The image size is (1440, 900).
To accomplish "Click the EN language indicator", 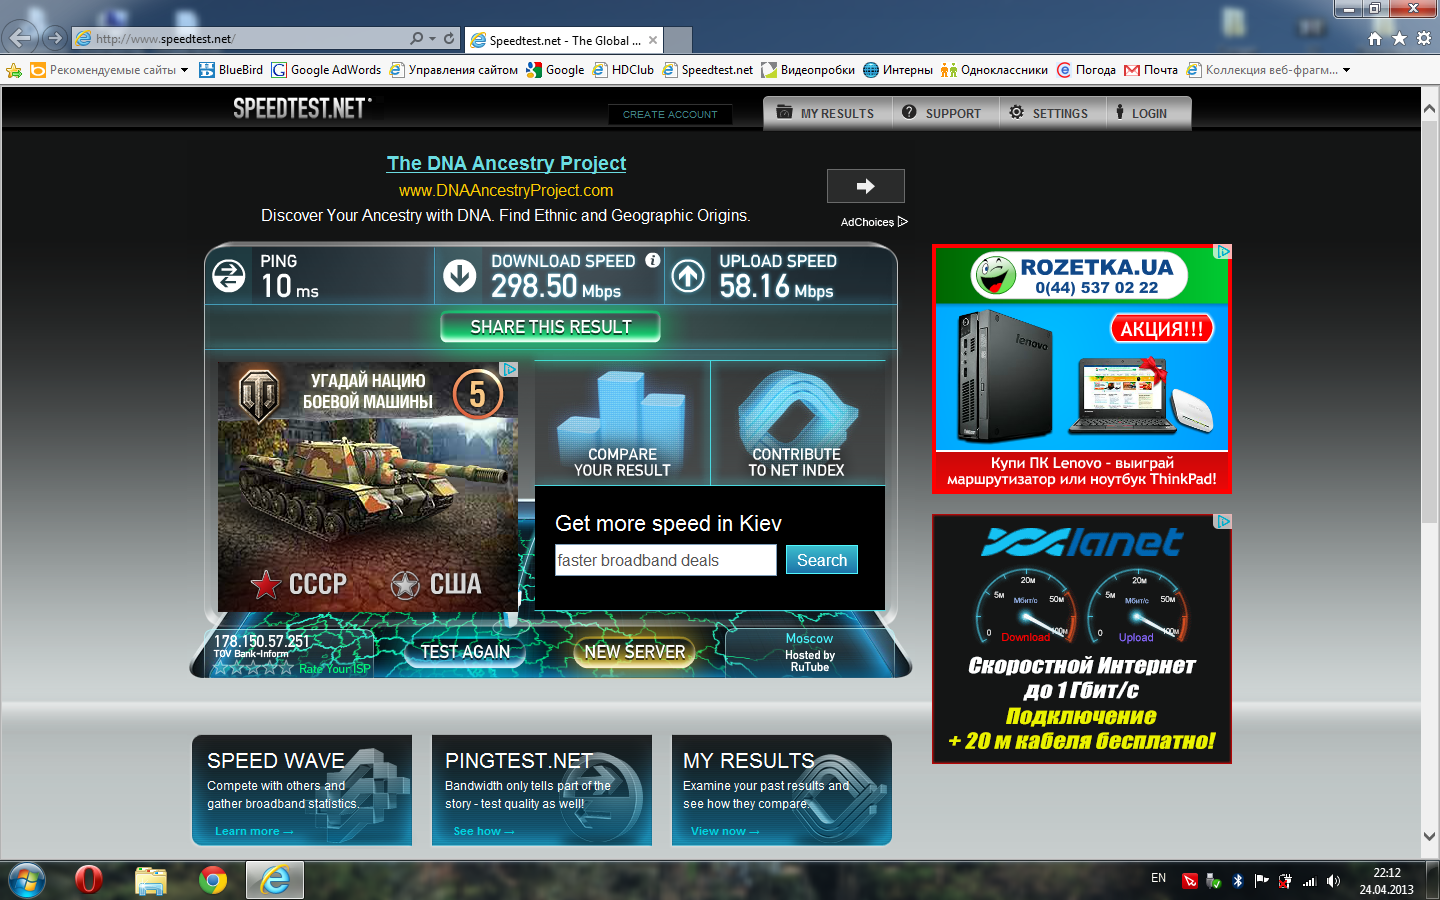I will (1158, 878).
